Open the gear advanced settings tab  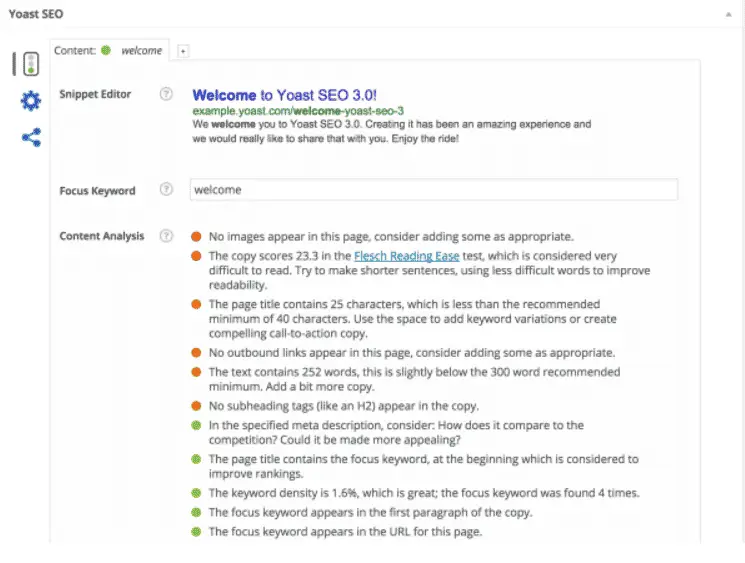coord(31,101)
